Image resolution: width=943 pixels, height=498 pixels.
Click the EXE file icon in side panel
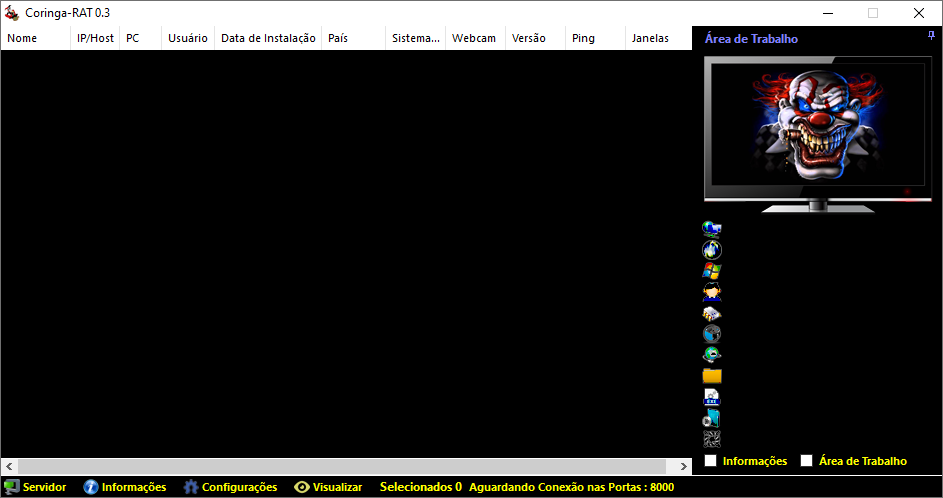(x=712, y=397)
